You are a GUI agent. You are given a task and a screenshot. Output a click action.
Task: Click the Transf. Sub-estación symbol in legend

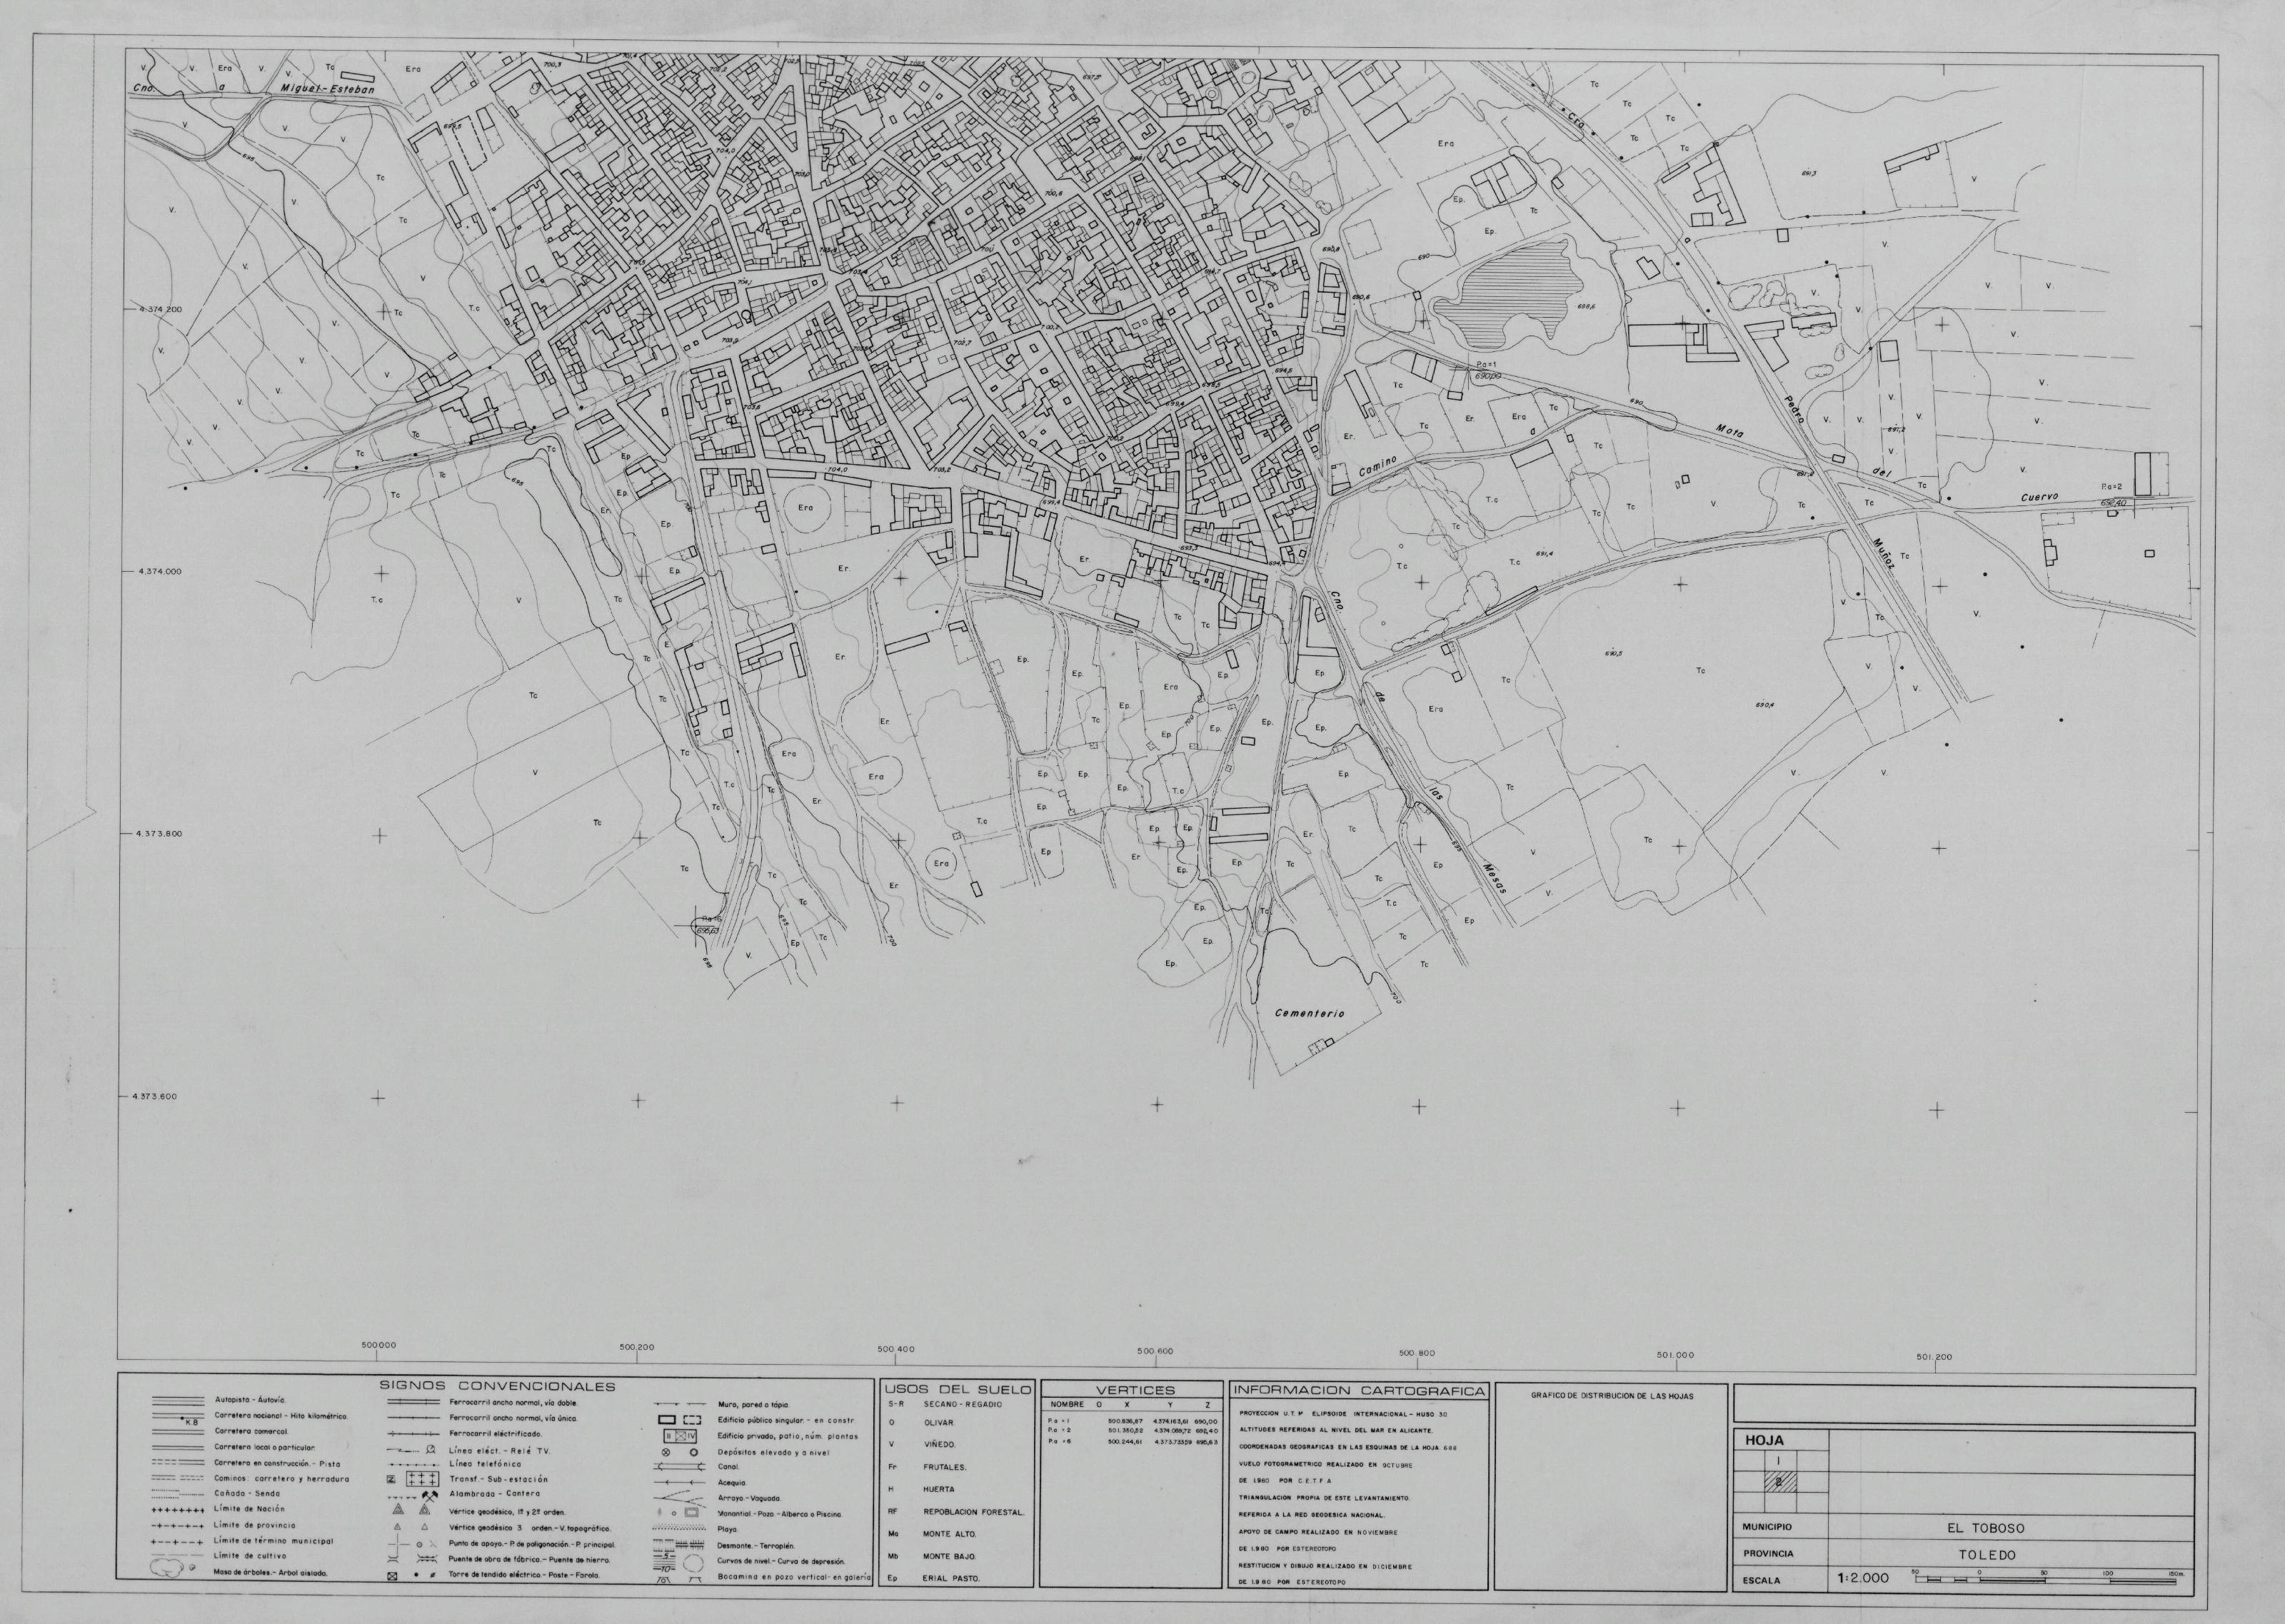pos(422,1479)
